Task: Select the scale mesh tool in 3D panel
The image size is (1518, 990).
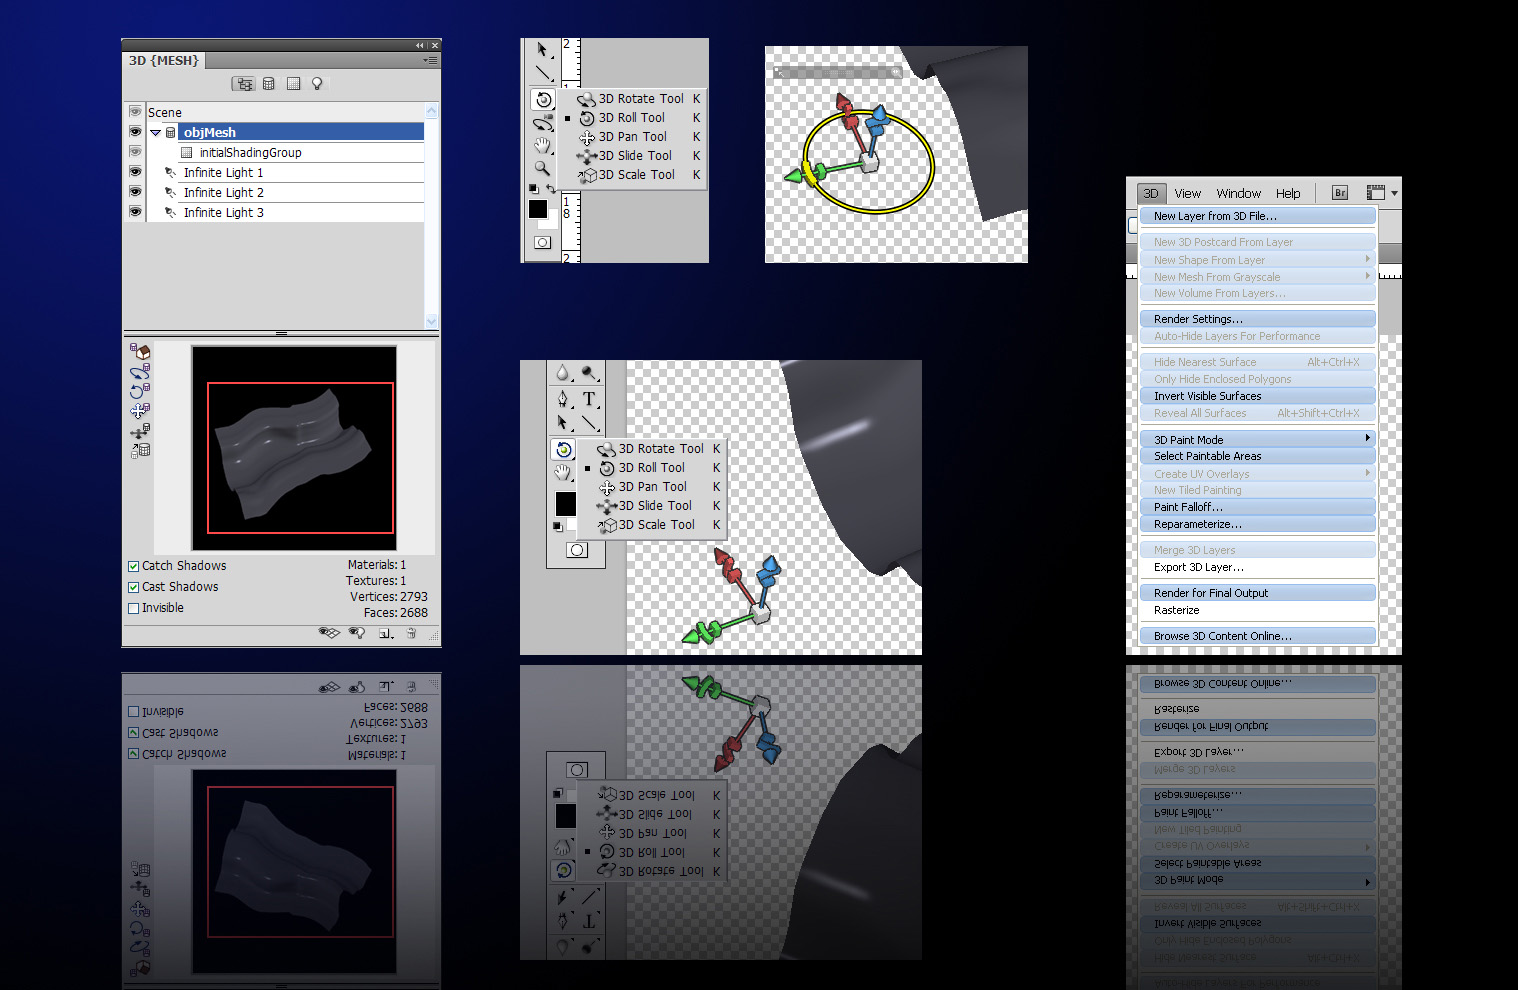Action: coord(140,451)
